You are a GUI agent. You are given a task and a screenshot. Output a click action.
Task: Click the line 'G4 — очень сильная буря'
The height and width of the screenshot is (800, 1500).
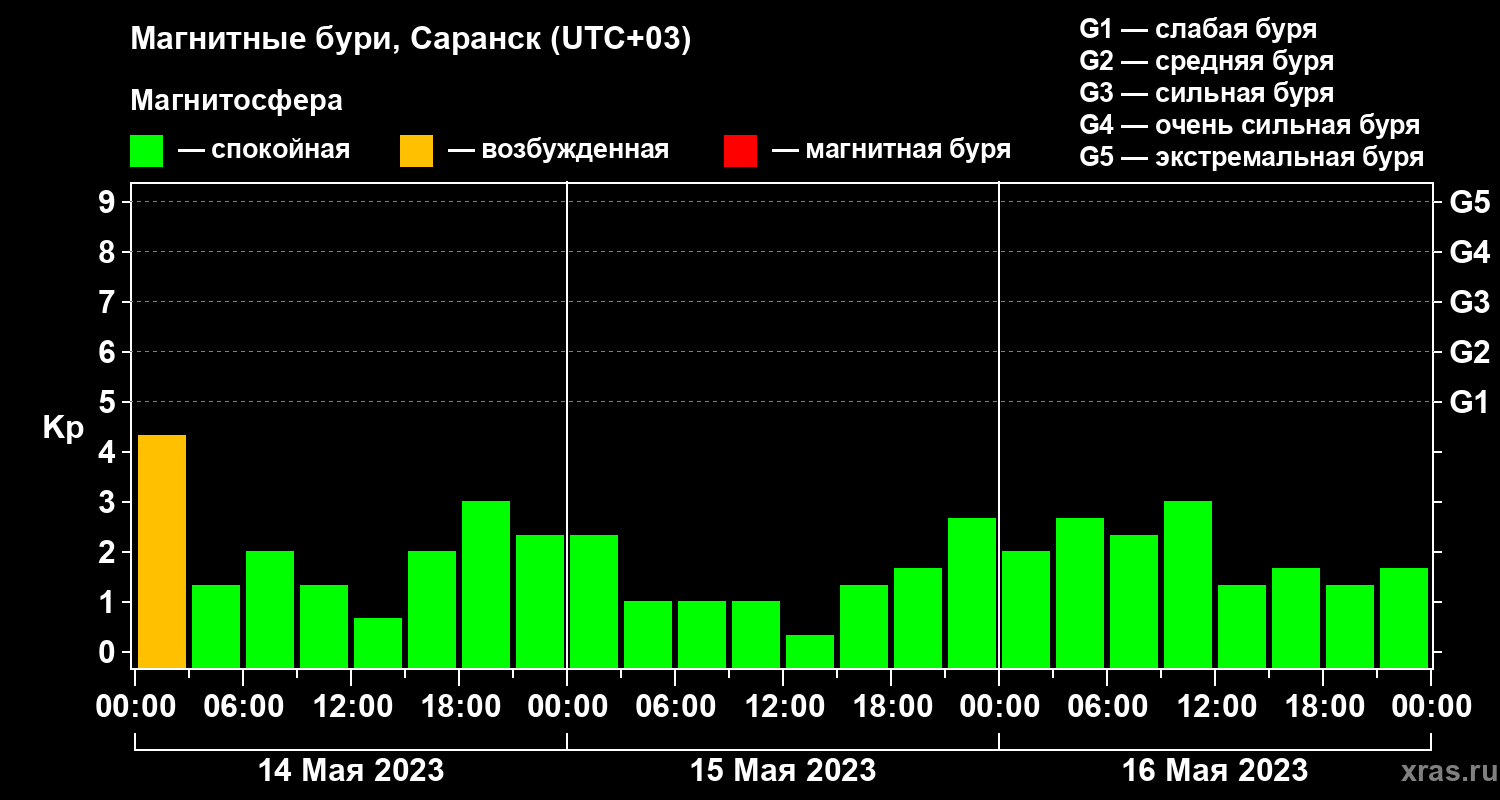pyautogui.click(x=1249, y=125)
